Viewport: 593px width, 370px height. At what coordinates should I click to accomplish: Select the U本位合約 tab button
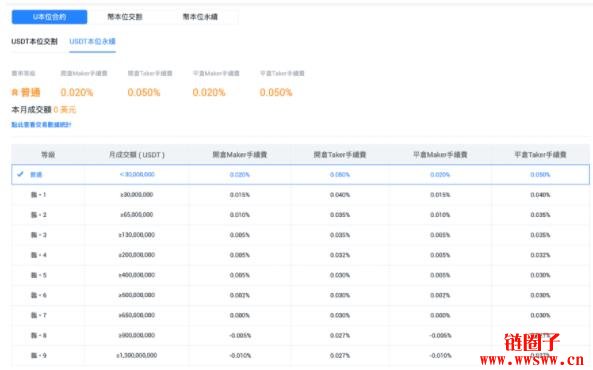(x=50, y=17)
